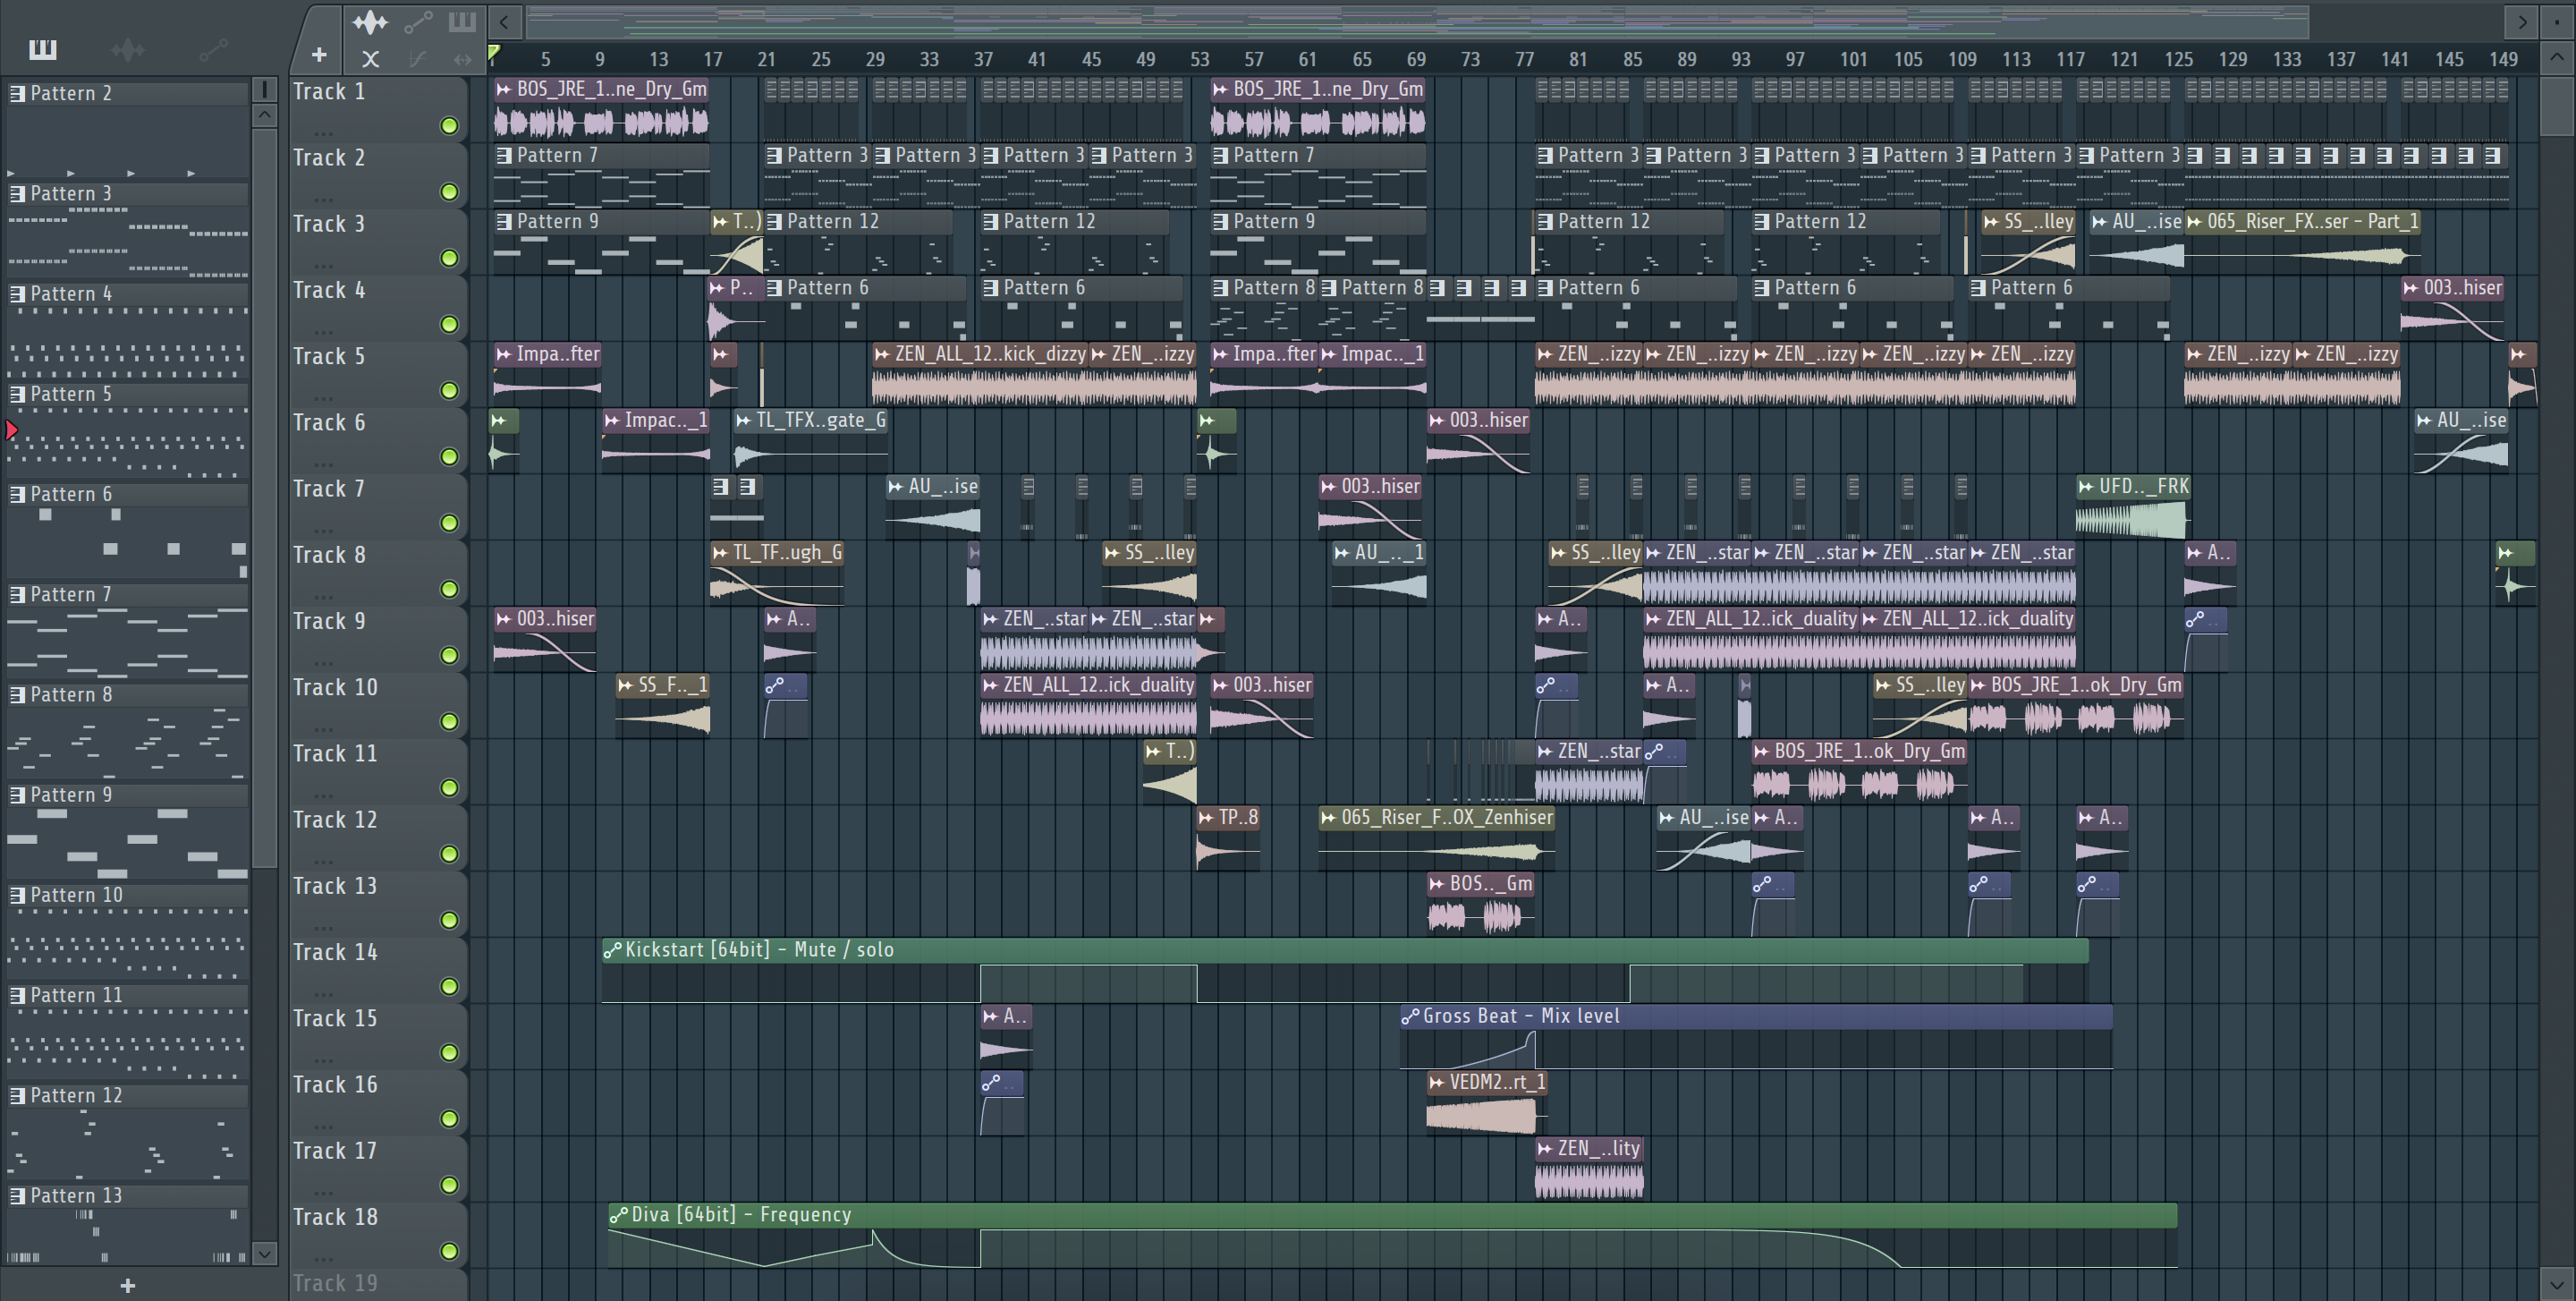This screenshot has width=2576, height=1301.
Task: Click playlist vertical down arrow
Action: [x=2557, y=1284]
